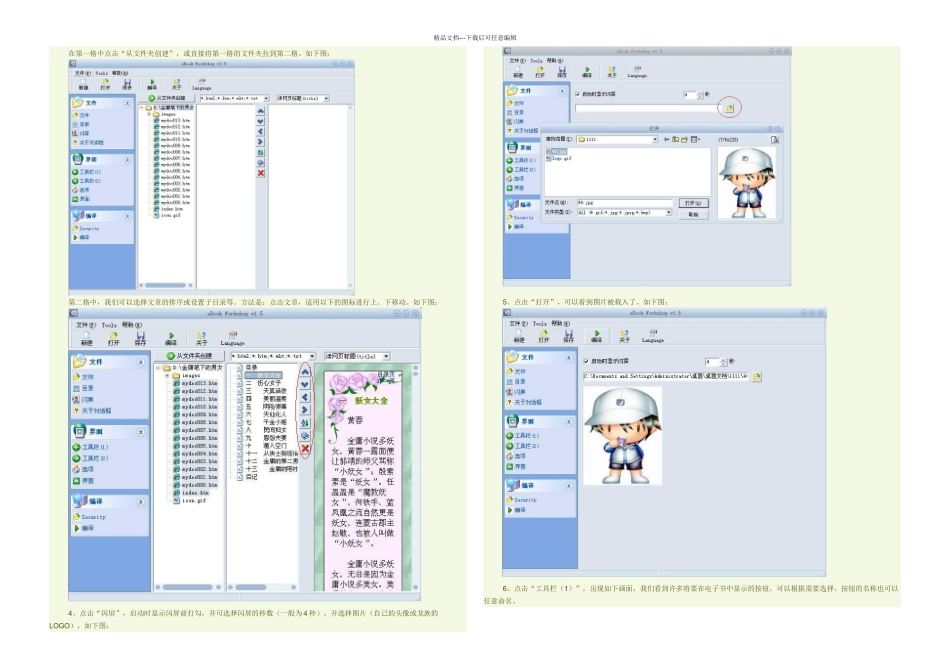Click move-down arrow in the rose-preview window
Screen dimensions: 950x672
pos(305,384)
